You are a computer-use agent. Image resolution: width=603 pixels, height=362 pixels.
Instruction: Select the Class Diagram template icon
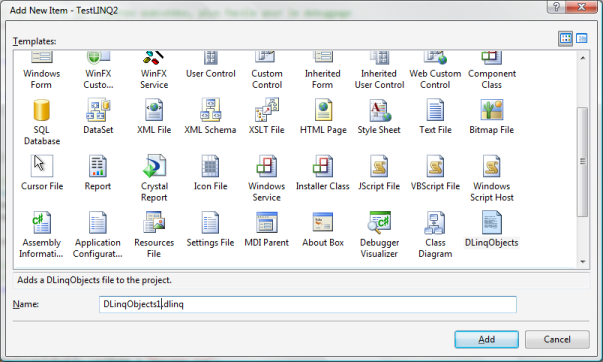point(435,222)
